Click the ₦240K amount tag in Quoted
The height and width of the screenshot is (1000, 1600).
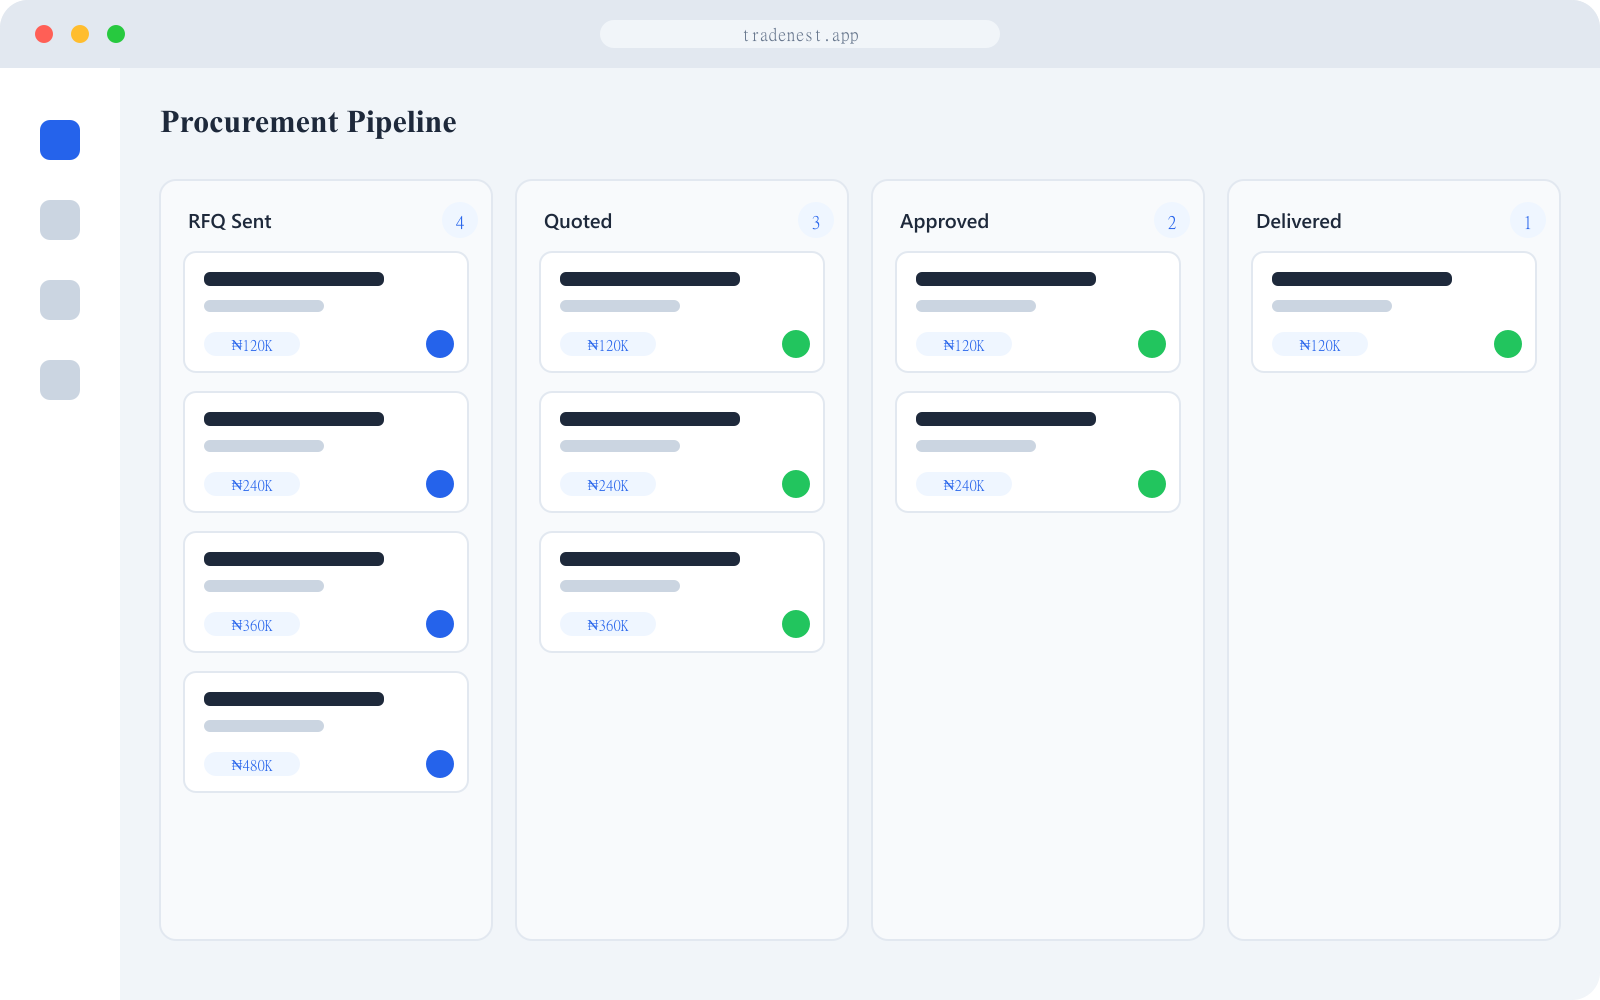[x=608, y=484]
